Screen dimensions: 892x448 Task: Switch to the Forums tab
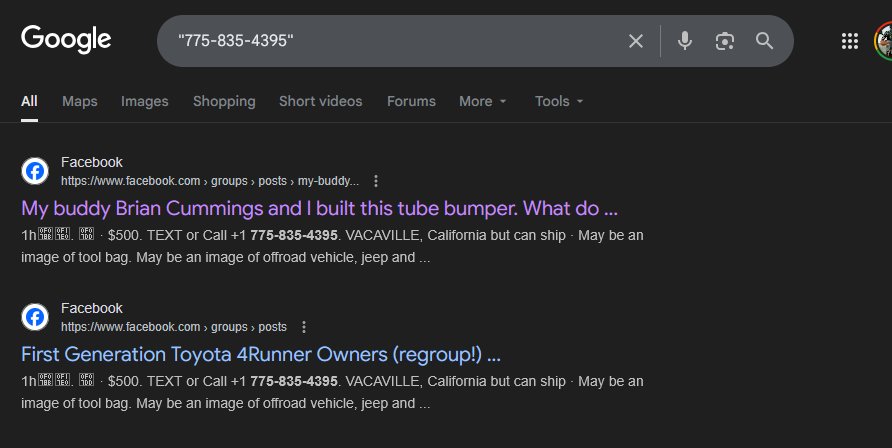411,101
